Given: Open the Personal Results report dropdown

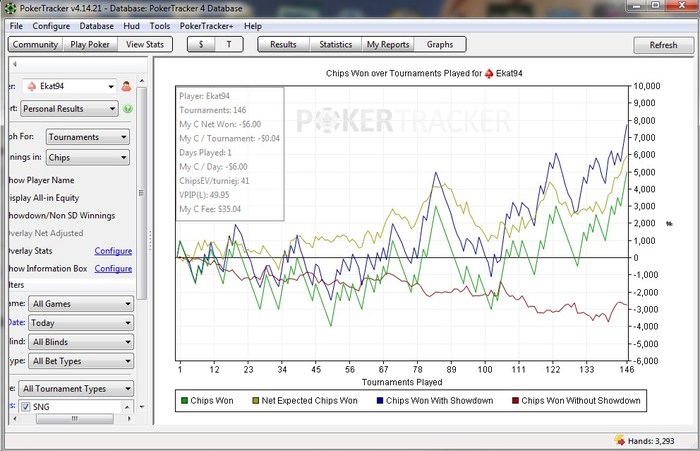Looking at the screenshot, I should pyautogui.click(x=69, y=109).
